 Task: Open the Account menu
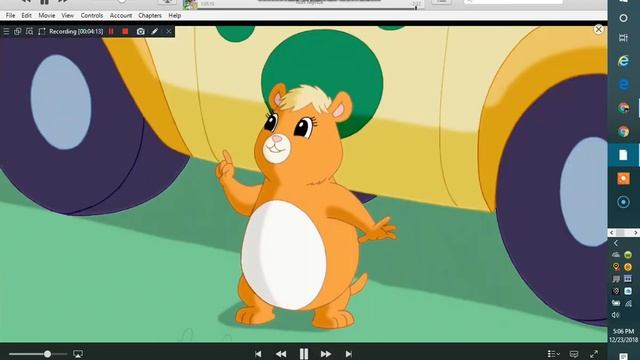[121, 16]
